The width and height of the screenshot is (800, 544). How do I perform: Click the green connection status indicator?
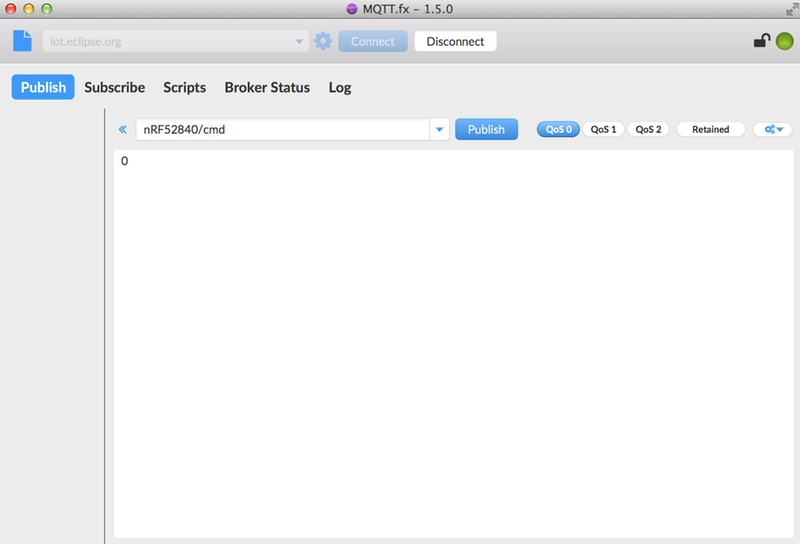(x=784, y=41)
